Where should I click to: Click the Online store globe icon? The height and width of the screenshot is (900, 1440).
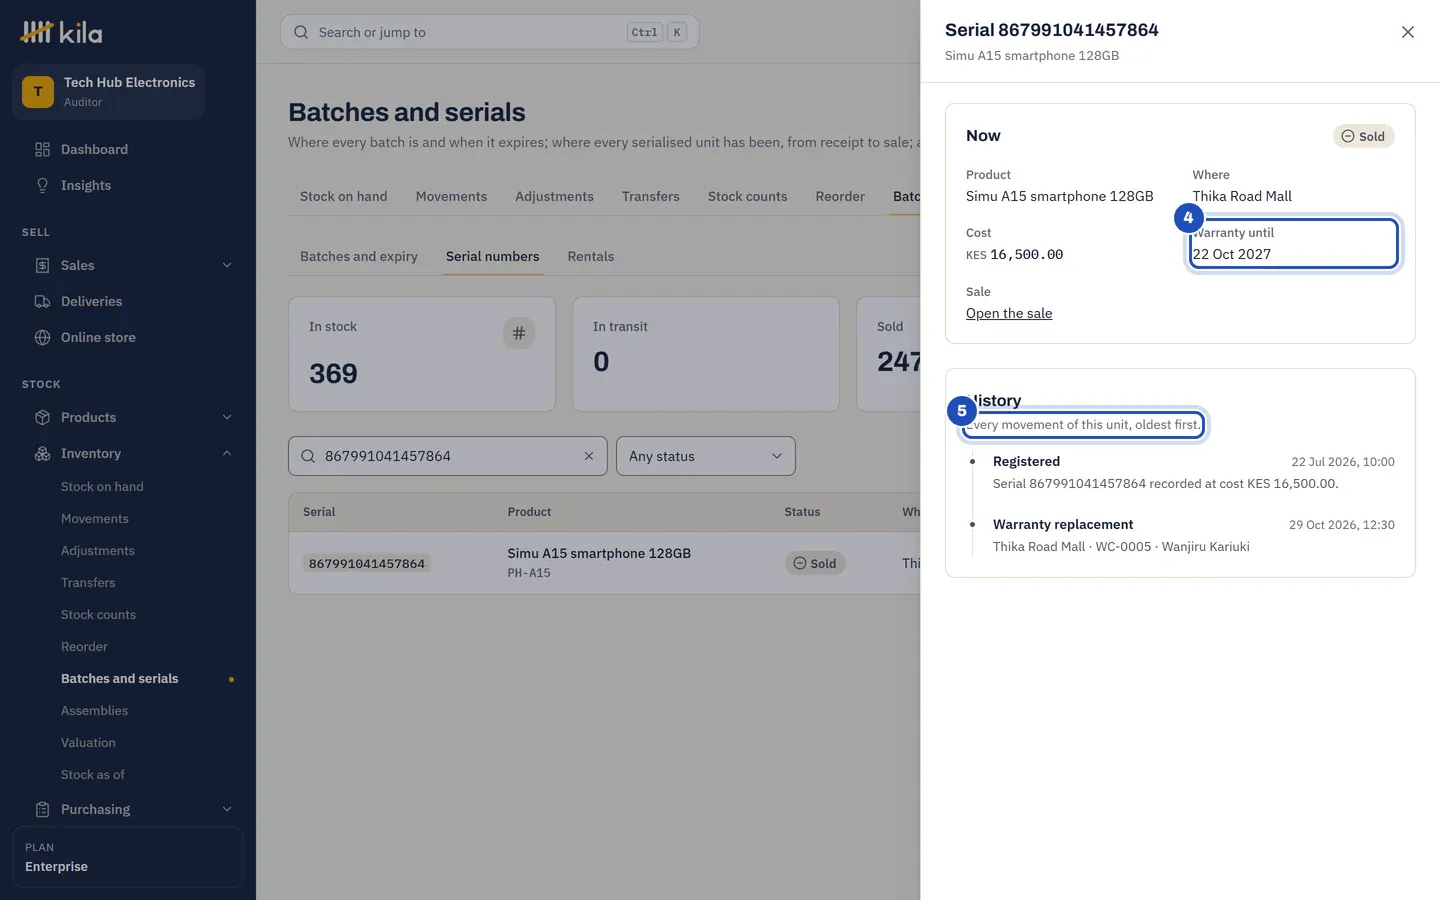tap(42, 337)
